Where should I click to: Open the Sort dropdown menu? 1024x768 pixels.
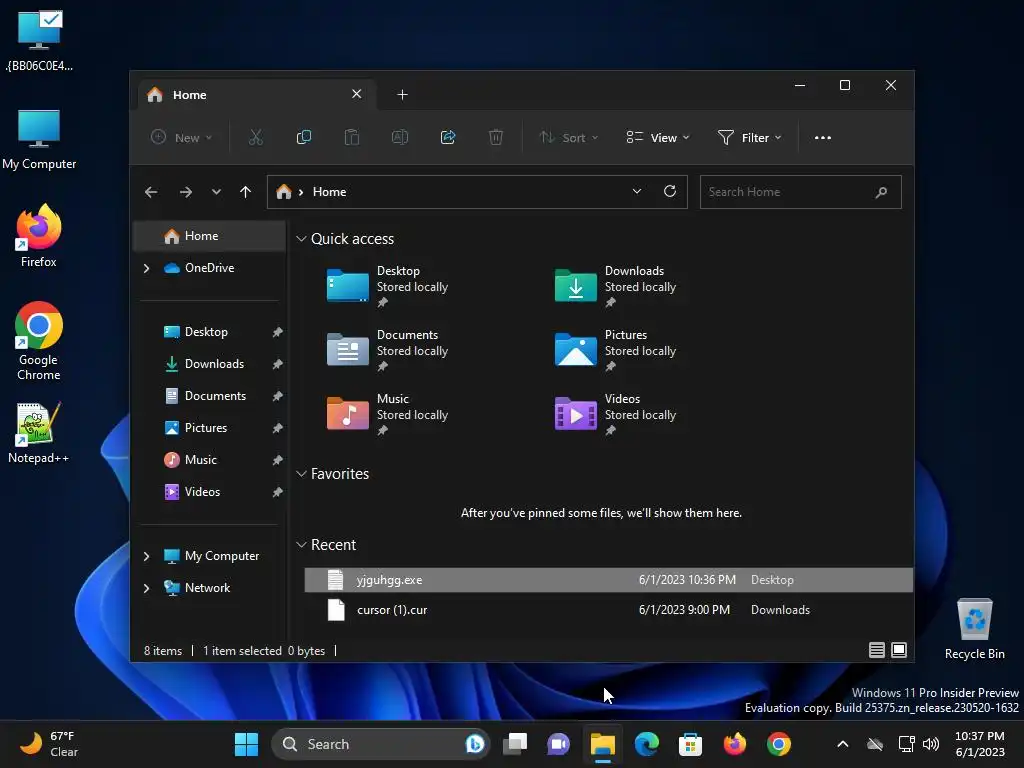(x=568, y=138)
